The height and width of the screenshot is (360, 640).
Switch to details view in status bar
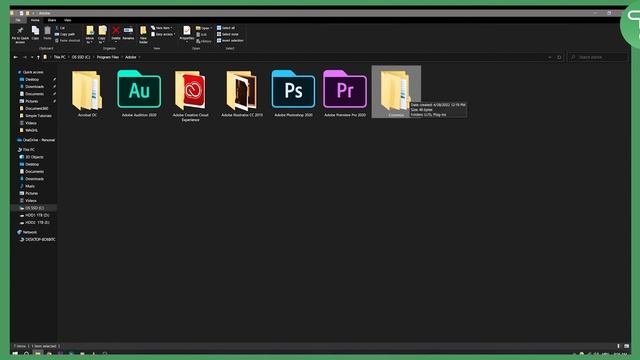point(618,346)
